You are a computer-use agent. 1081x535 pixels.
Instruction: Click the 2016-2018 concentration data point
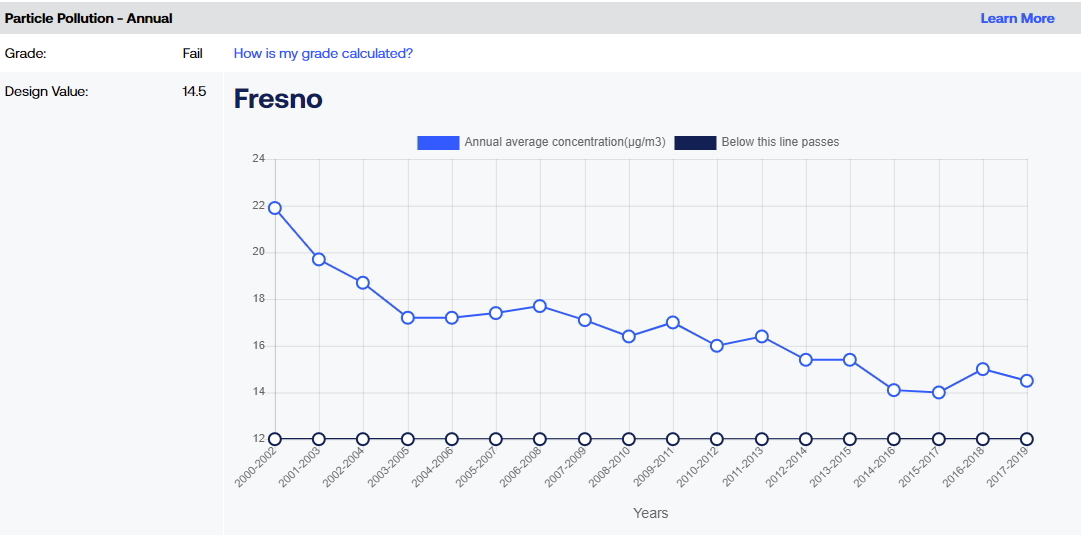[x=982, y=369]
